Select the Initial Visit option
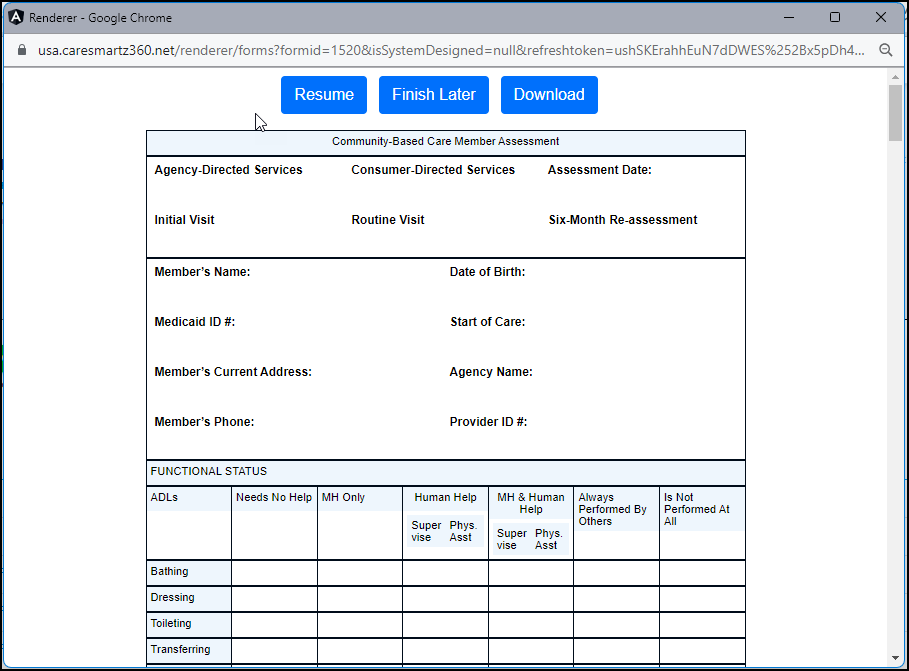 (x=182, y=219)
